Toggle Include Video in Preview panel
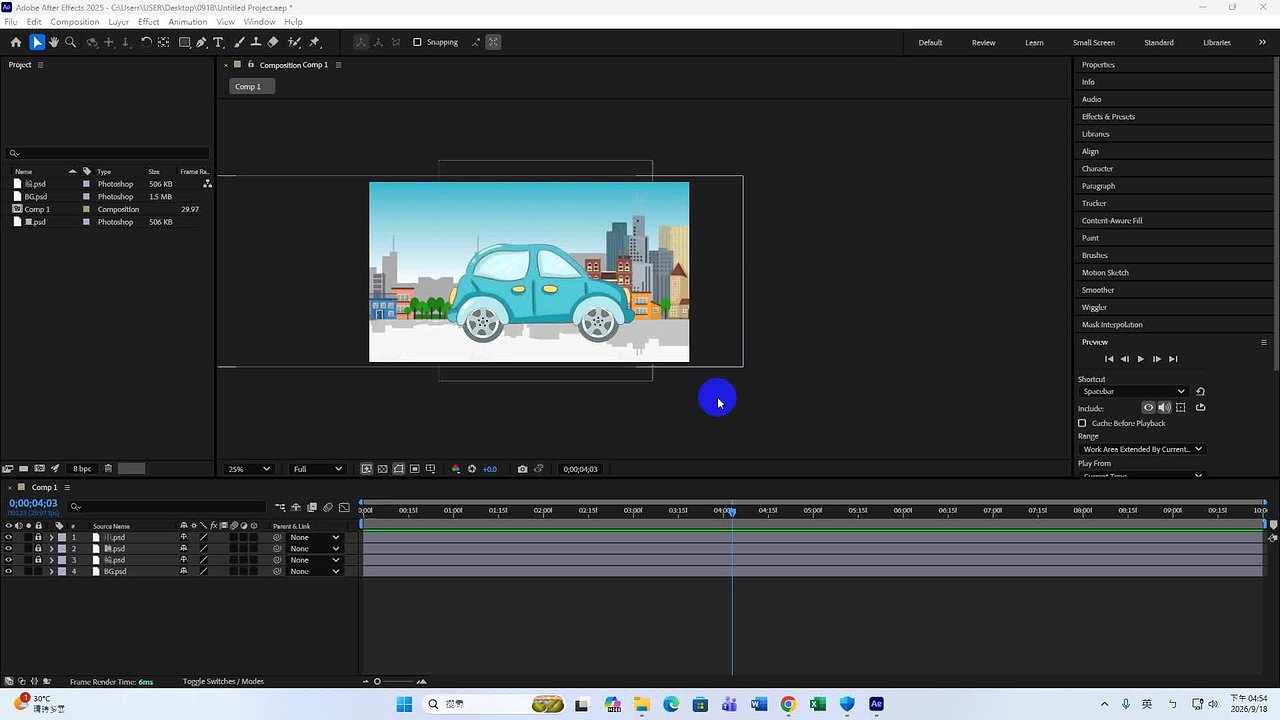 point(1148,407)
